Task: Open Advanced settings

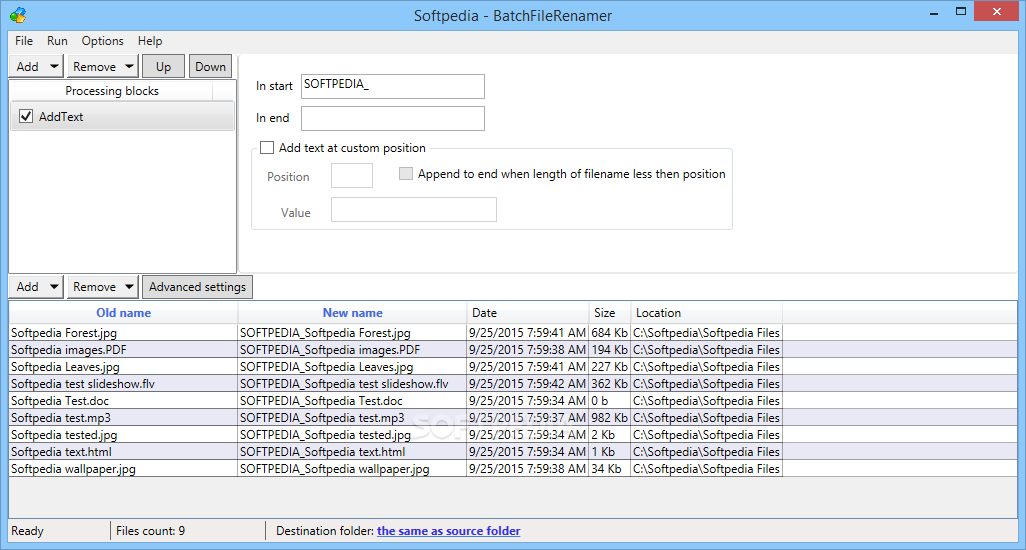Action: click(197, 287)
